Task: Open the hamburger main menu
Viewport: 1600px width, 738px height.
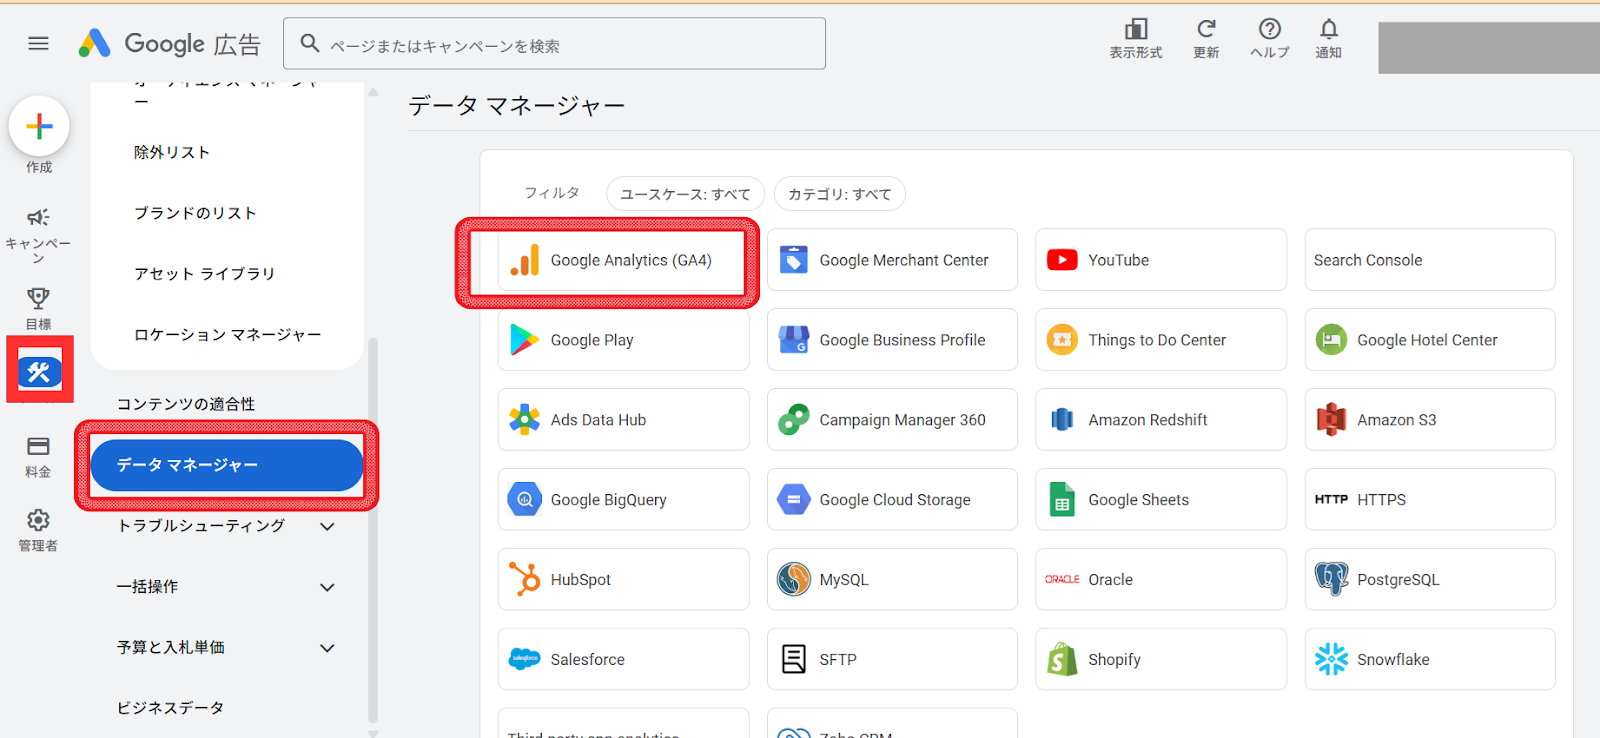Action: pyautogui.click(x=38, y=43)
